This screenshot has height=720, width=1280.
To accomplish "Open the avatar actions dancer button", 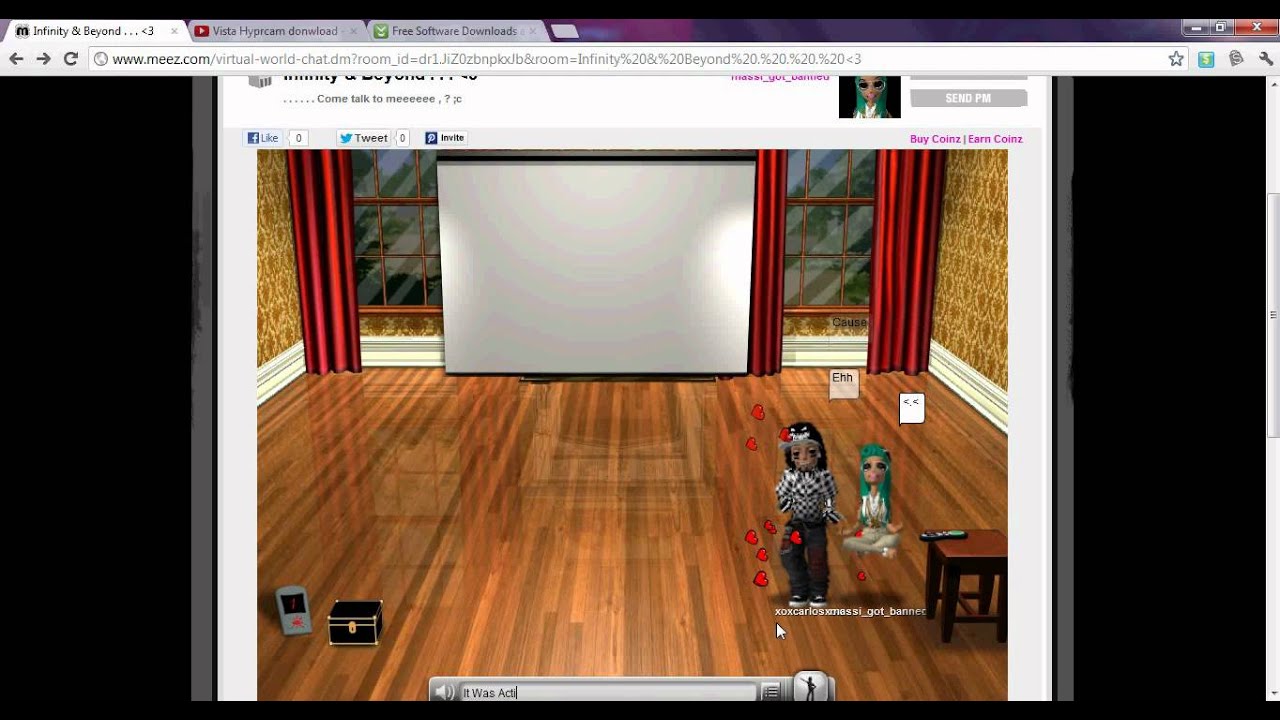I will (811, 687).
